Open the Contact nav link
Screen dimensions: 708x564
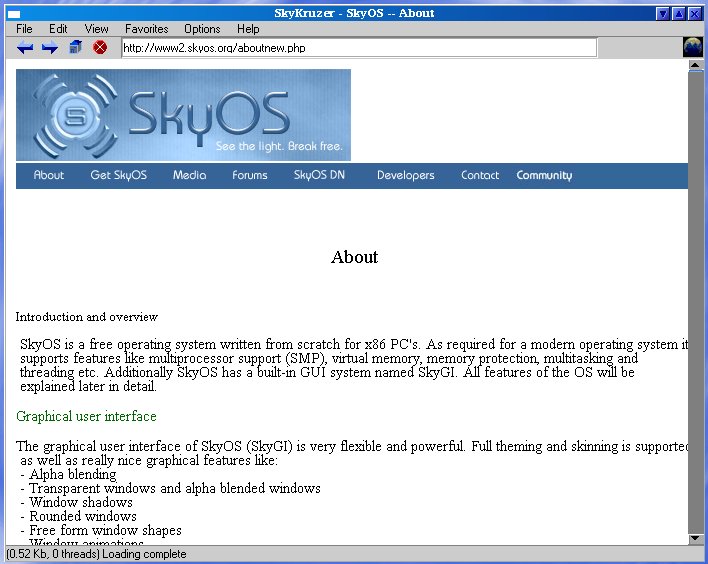[480, 175]
